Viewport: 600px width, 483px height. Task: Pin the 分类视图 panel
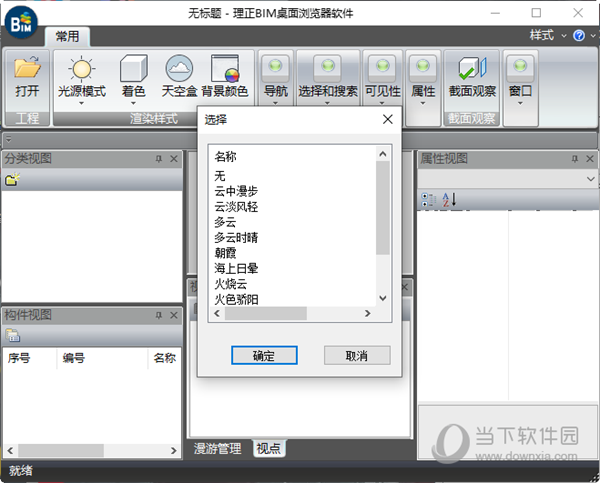click(159, 159)
